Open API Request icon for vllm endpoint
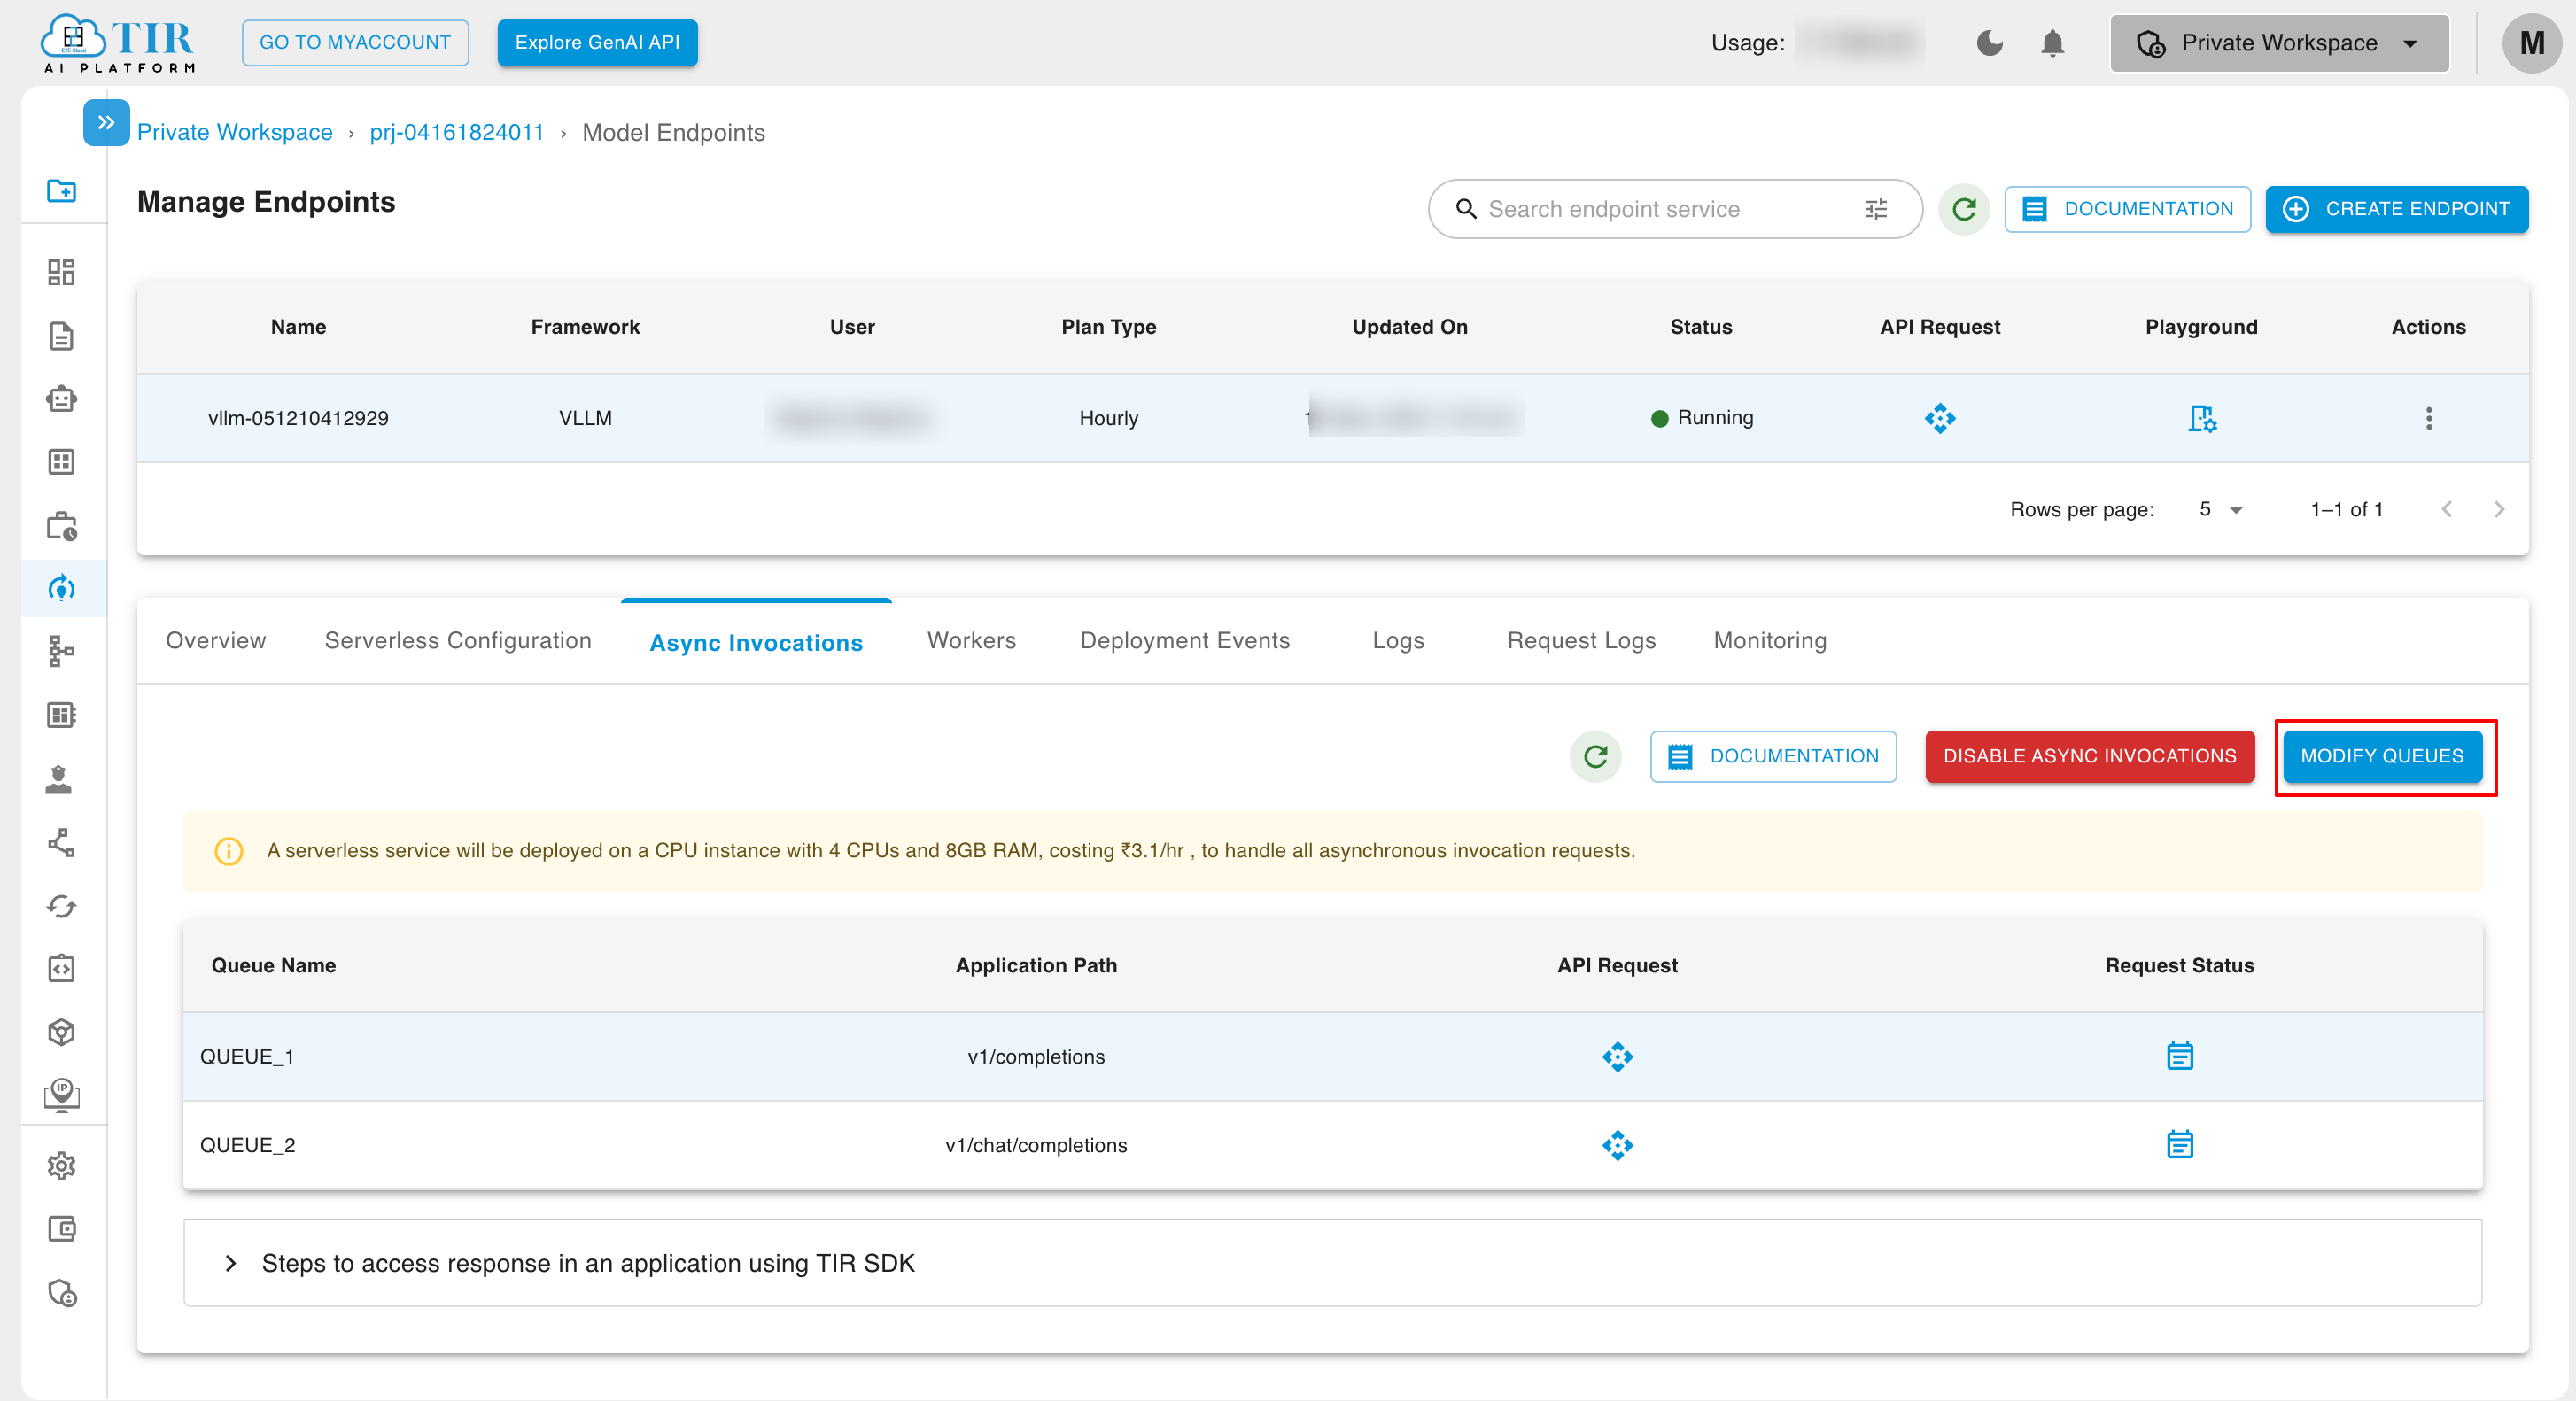Screen dimensions: 2576x1401 pos(1940,418)
